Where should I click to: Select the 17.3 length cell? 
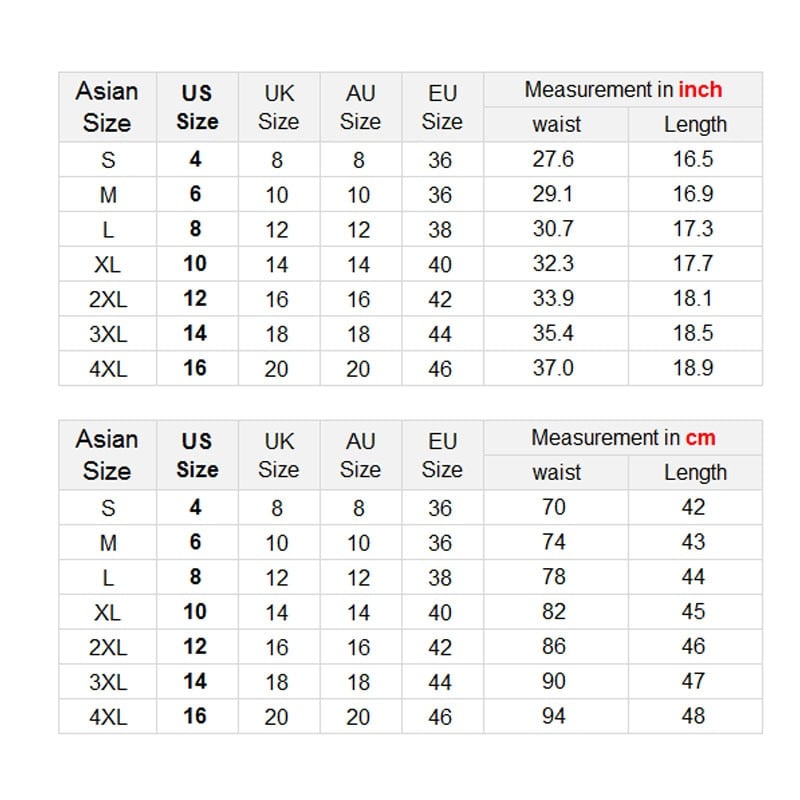click(x=693, y=229)
